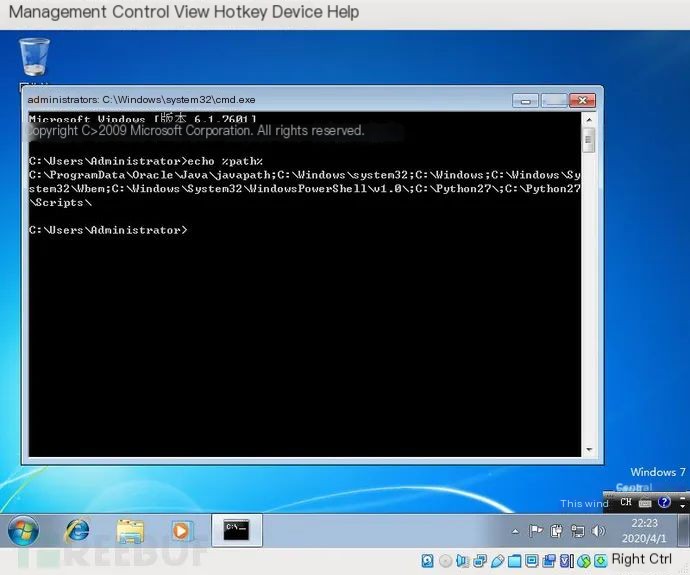
Task: Click the cmd window scrollbar thumb
Action: coord(588,140)
